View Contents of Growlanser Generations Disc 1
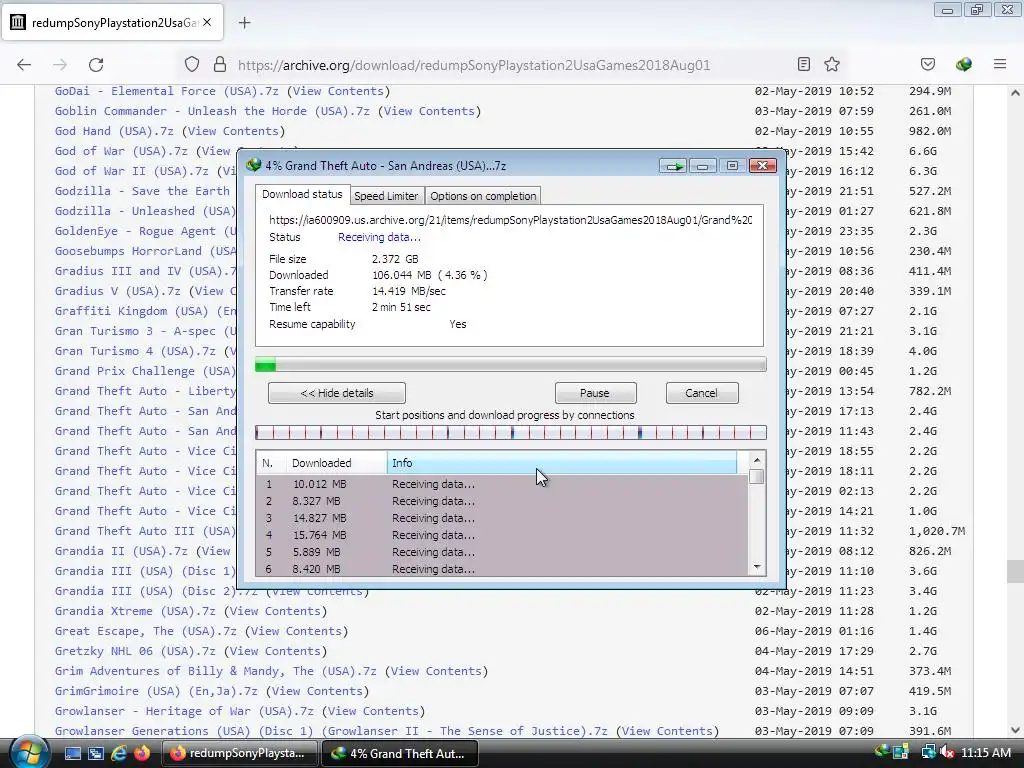The image size is (1024, 768). pyautogui.click(x=666, y=731)
